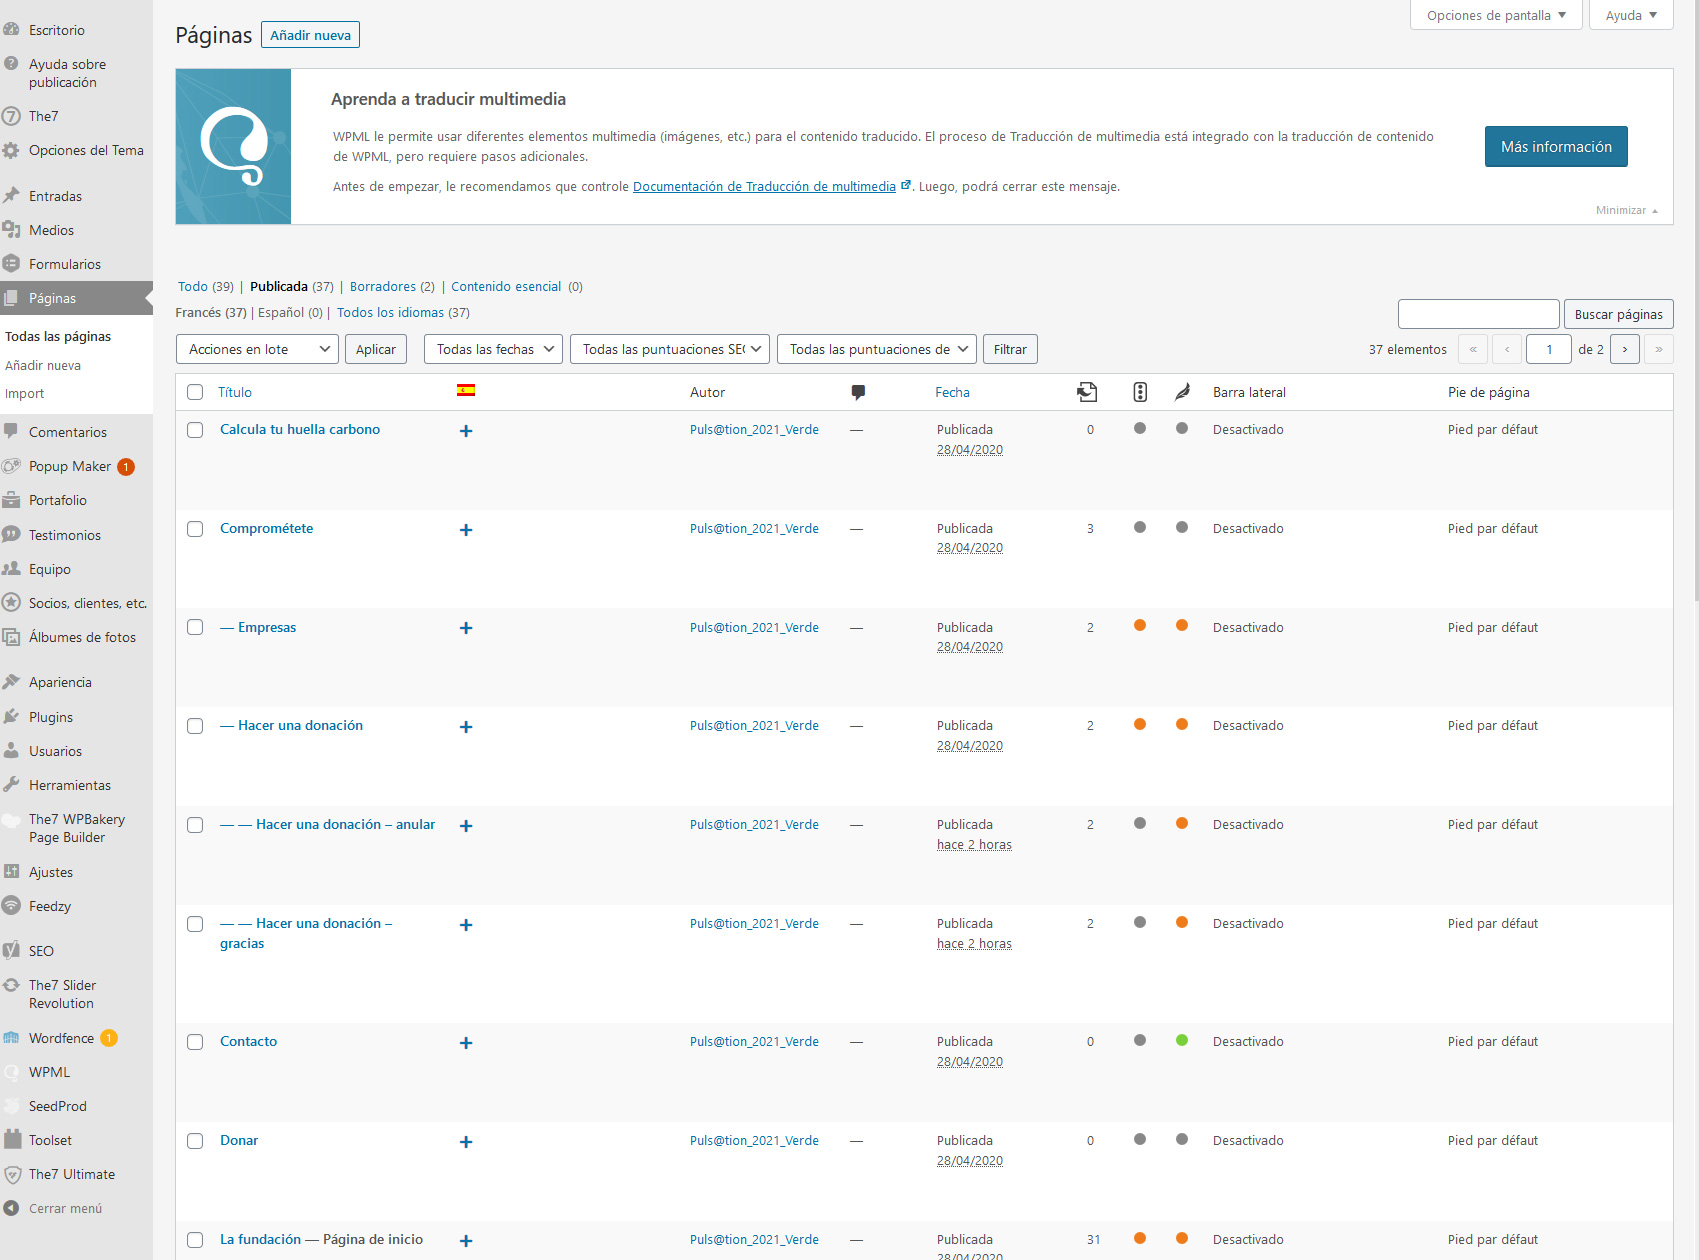Click the SEO score traffic-light column icon

click(1139, 392)
